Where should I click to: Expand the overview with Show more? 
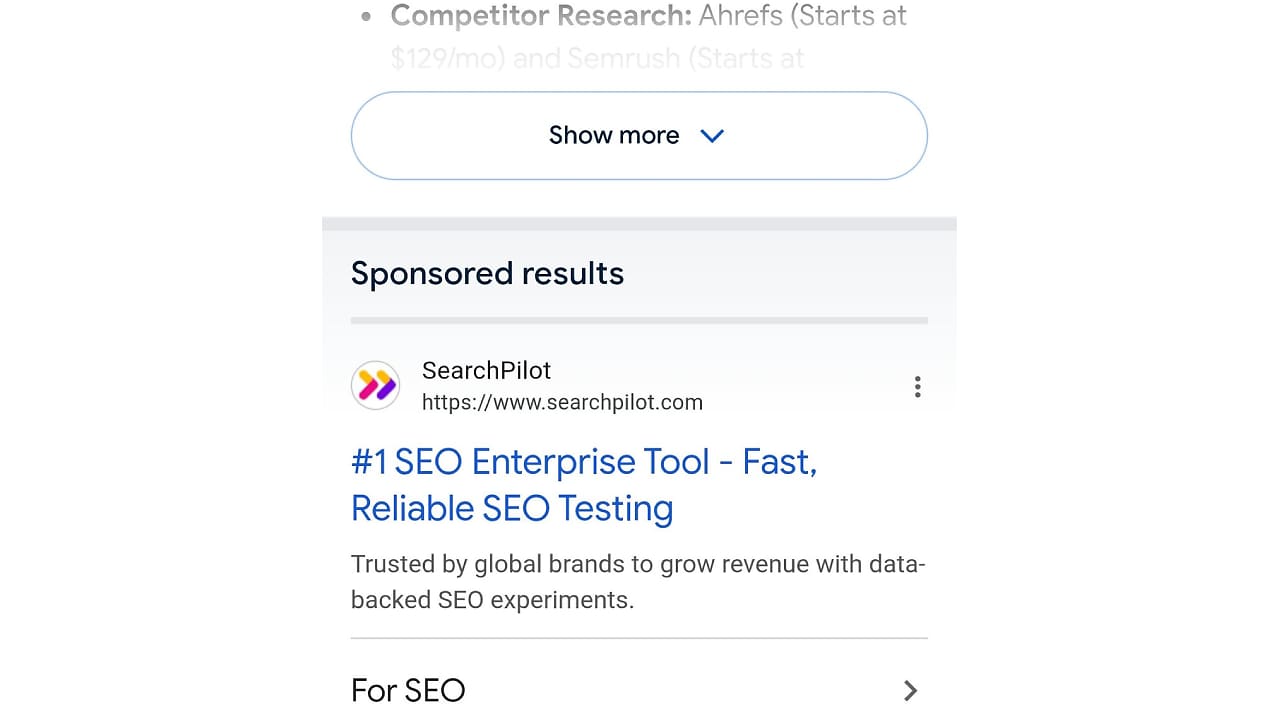639,136
